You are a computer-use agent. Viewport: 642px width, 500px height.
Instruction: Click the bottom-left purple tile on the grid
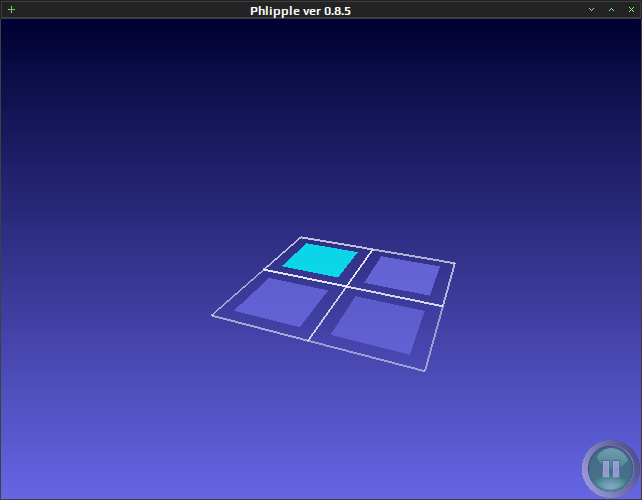pos(281,302)
